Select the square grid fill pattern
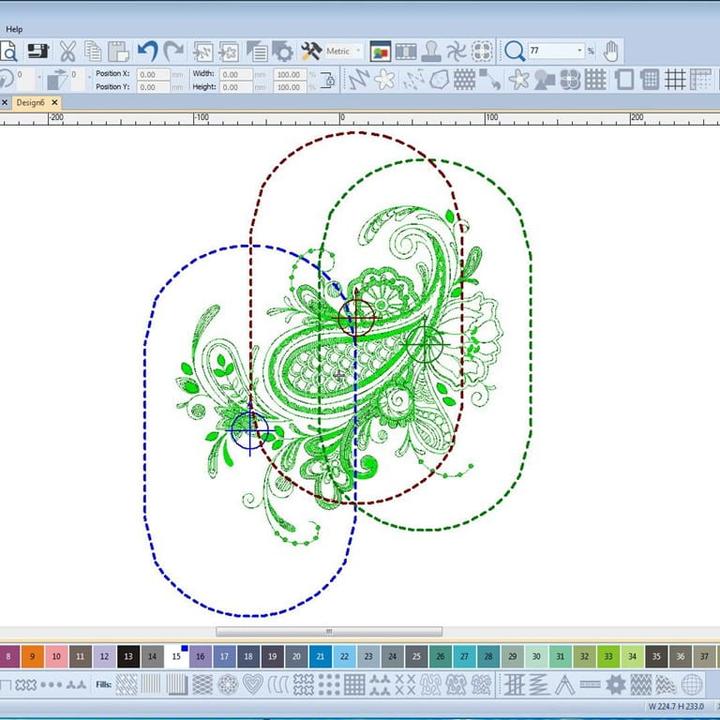This screenshot has height=720, width=720. [354, 685]
